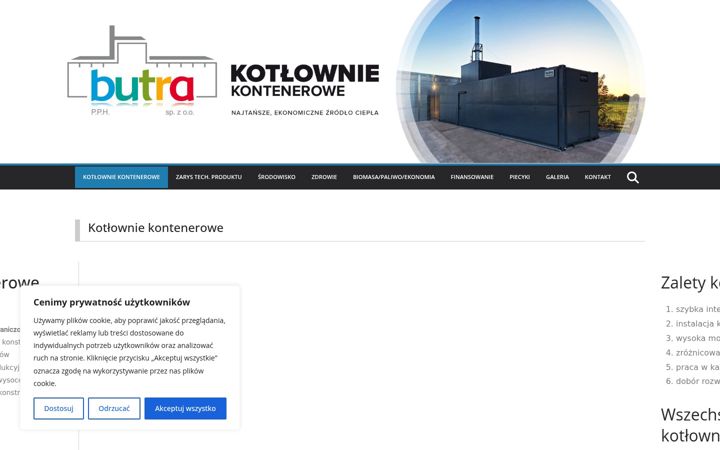
Task: Accept cookies with Akceptuj wszystko button
Action: click(185, 408)
